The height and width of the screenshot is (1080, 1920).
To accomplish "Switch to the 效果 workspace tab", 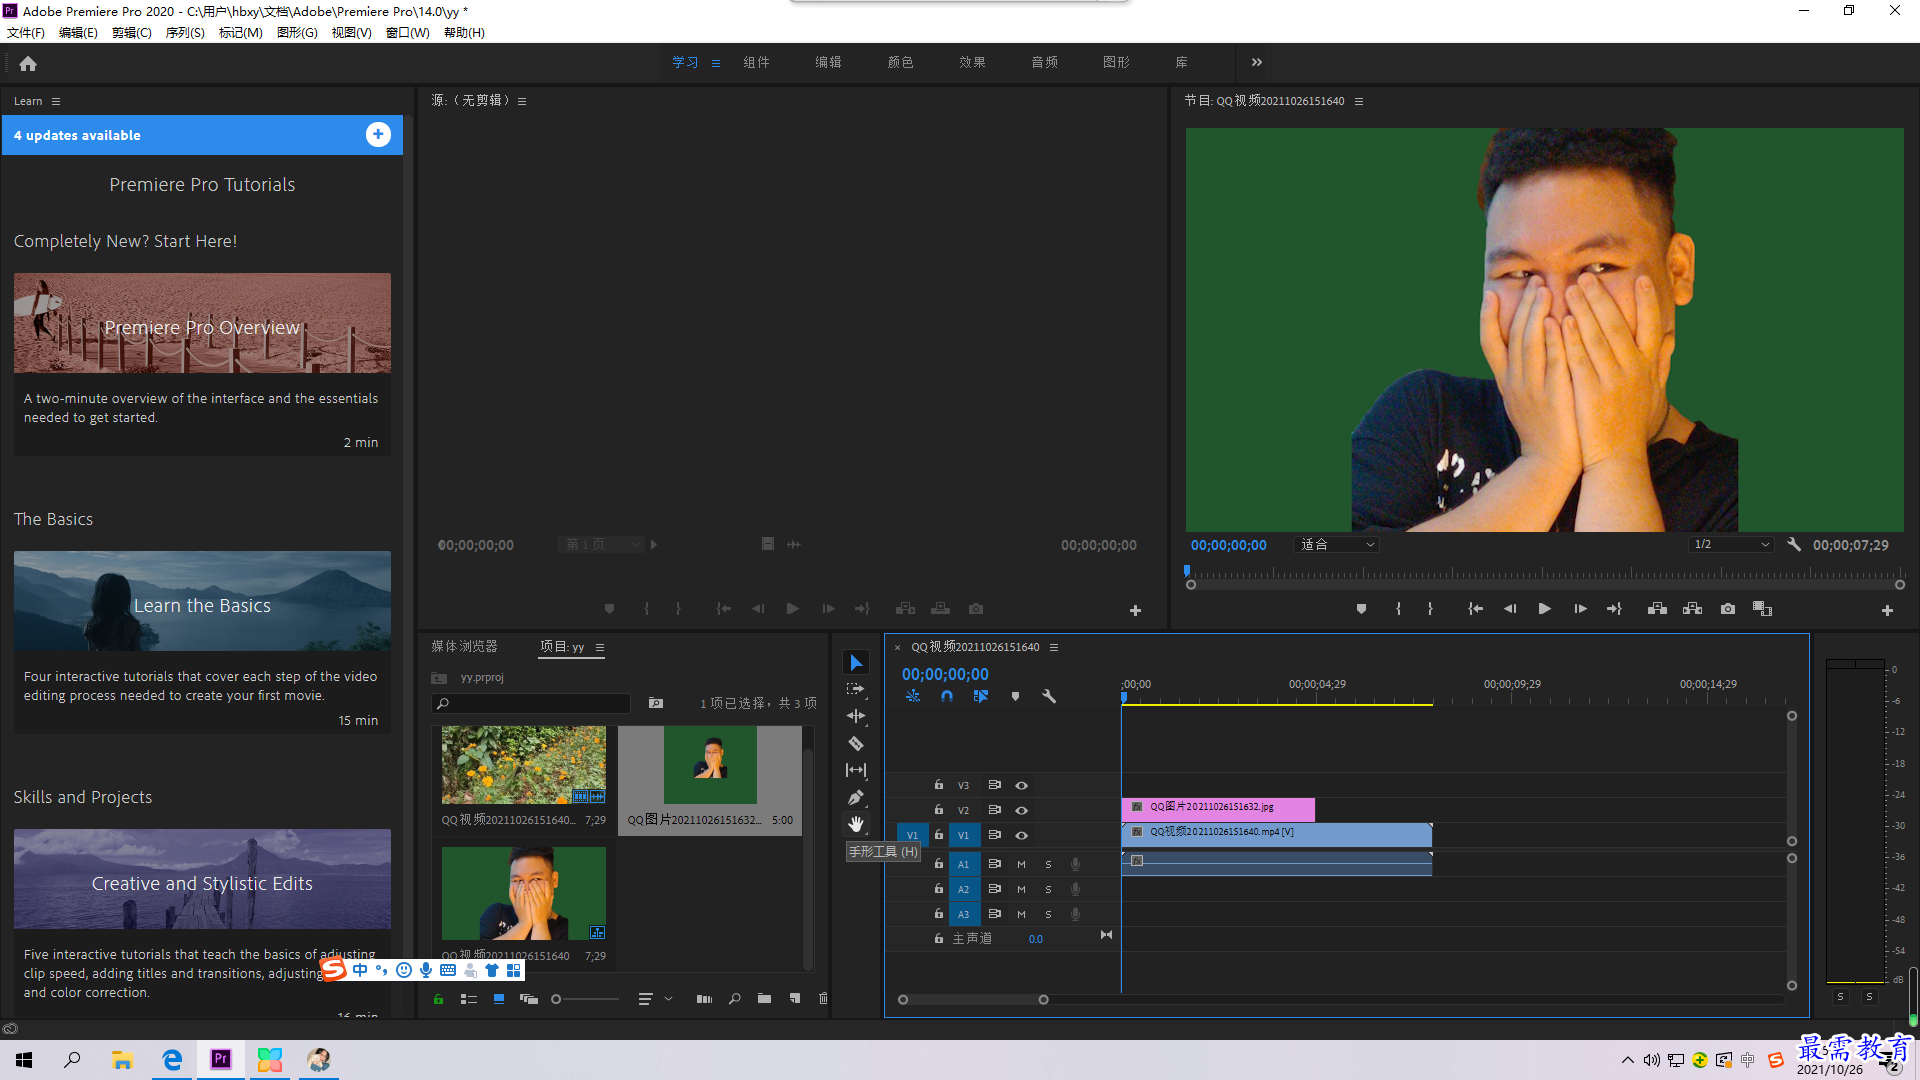I will 972,62.
